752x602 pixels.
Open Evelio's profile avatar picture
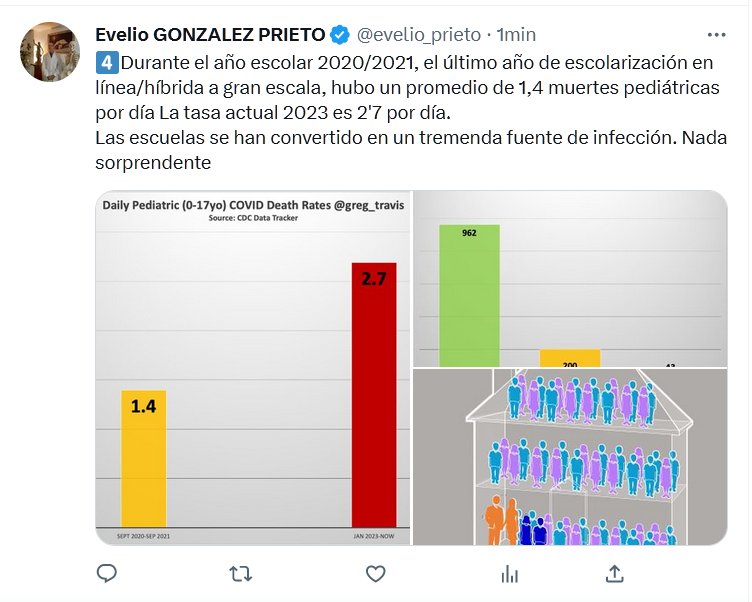point(50,52)
